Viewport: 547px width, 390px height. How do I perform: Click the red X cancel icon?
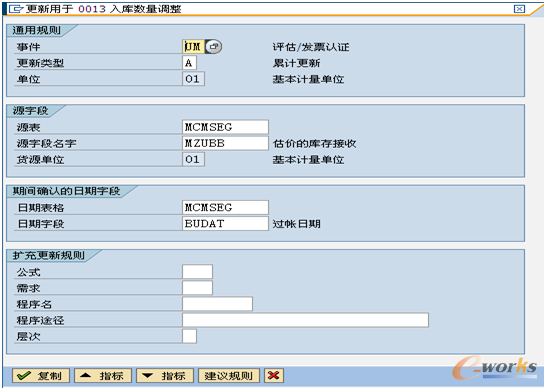tap(274, 376)
